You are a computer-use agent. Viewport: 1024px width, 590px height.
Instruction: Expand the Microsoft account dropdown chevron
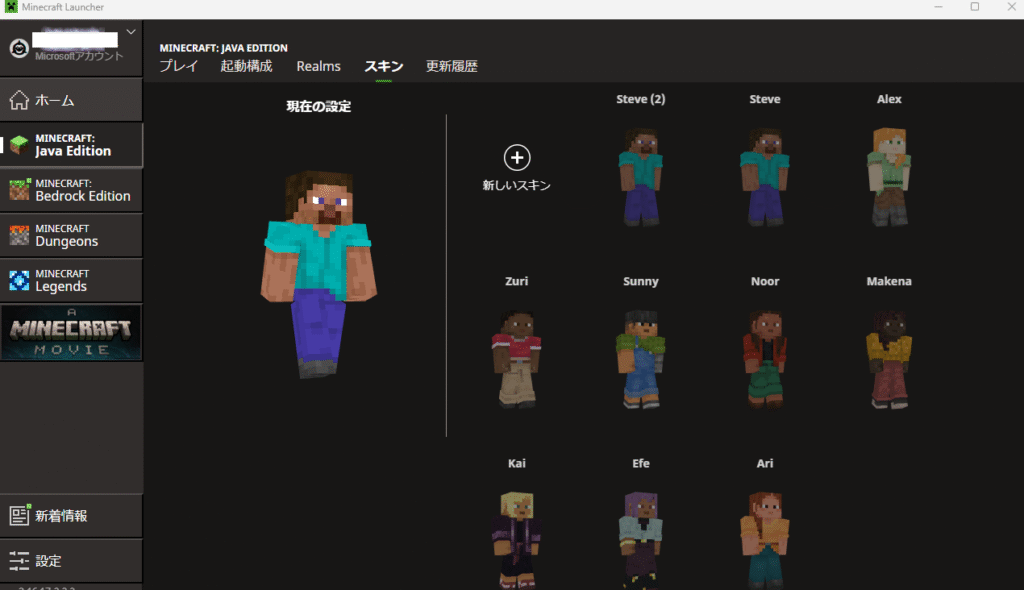(131, 31)
